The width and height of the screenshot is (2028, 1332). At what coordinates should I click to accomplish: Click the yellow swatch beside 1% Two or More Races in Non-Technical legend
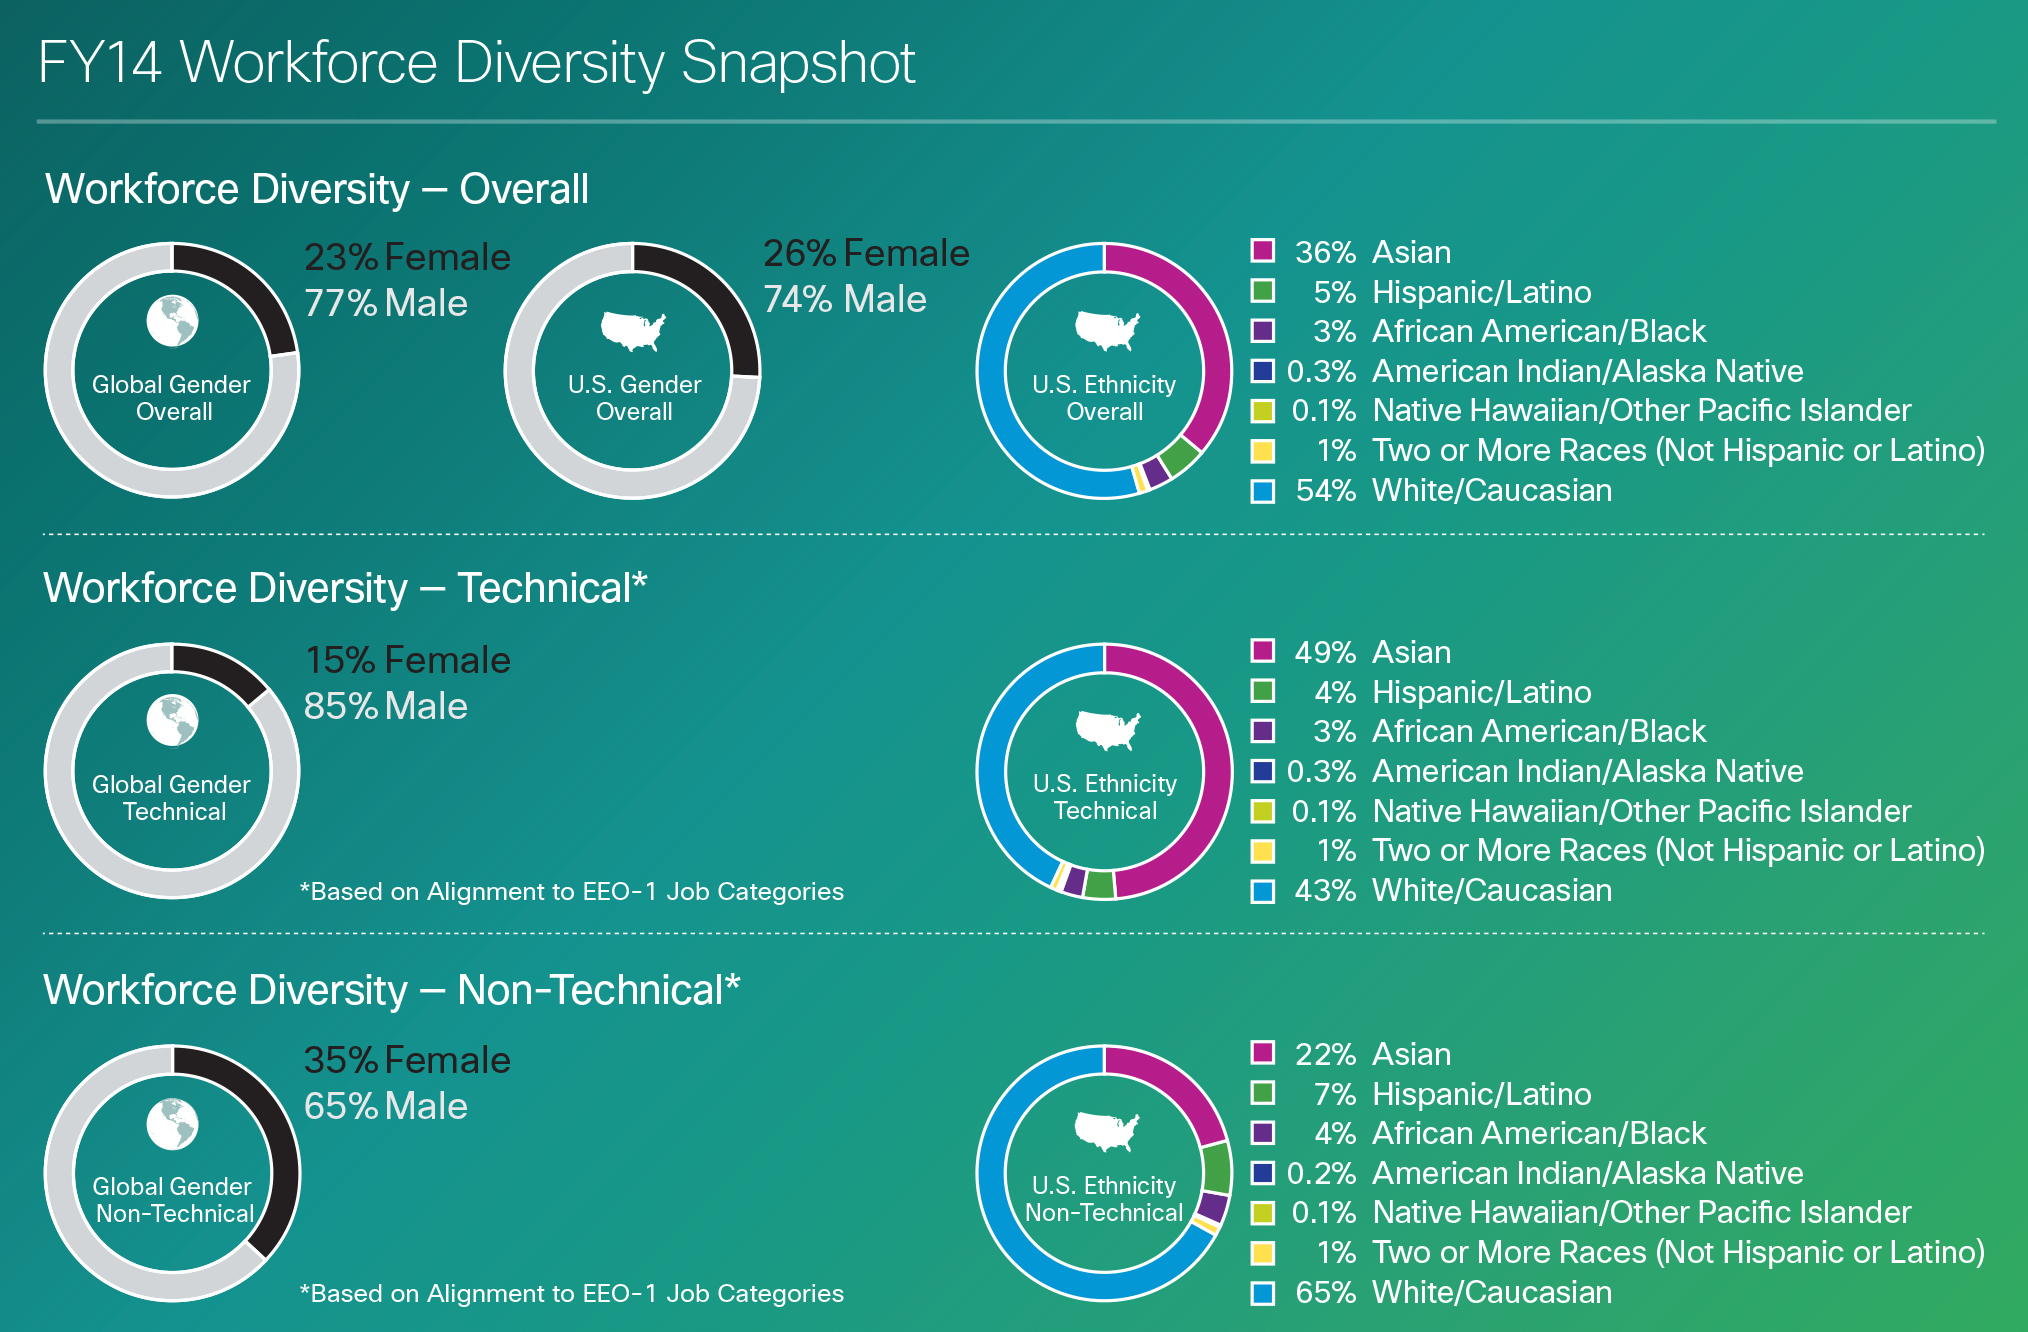tap(1263, 1252)
